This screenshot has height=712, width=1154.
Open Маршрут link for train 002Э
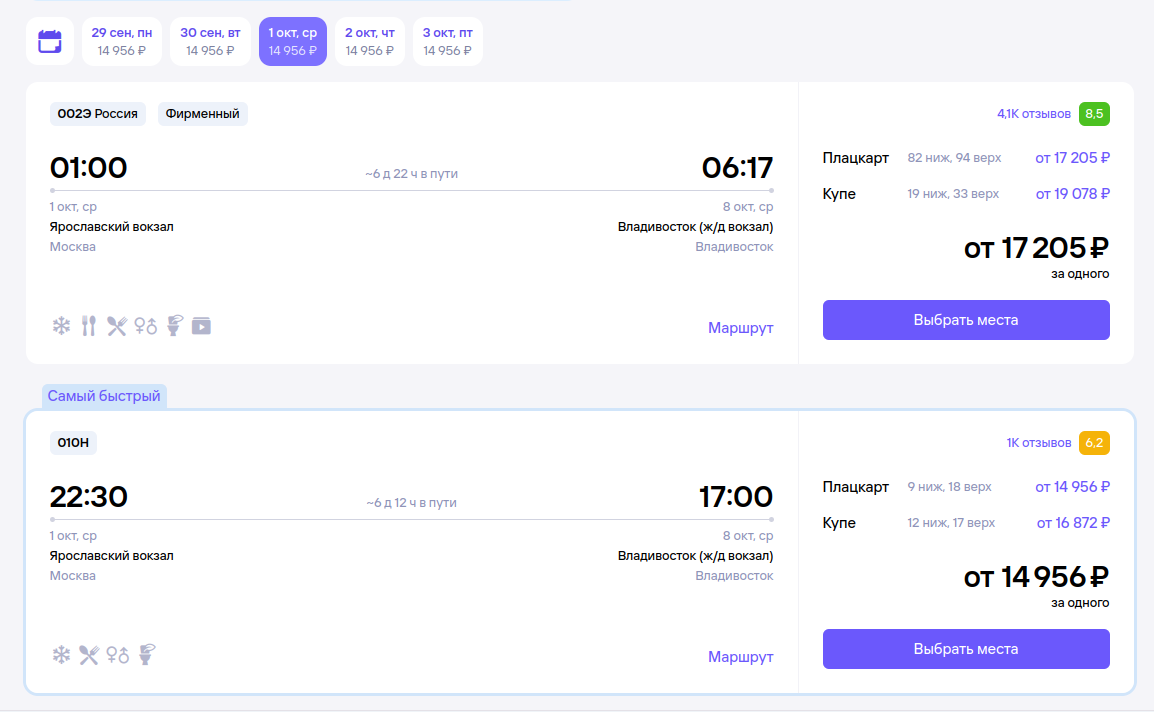click(740, 328)
